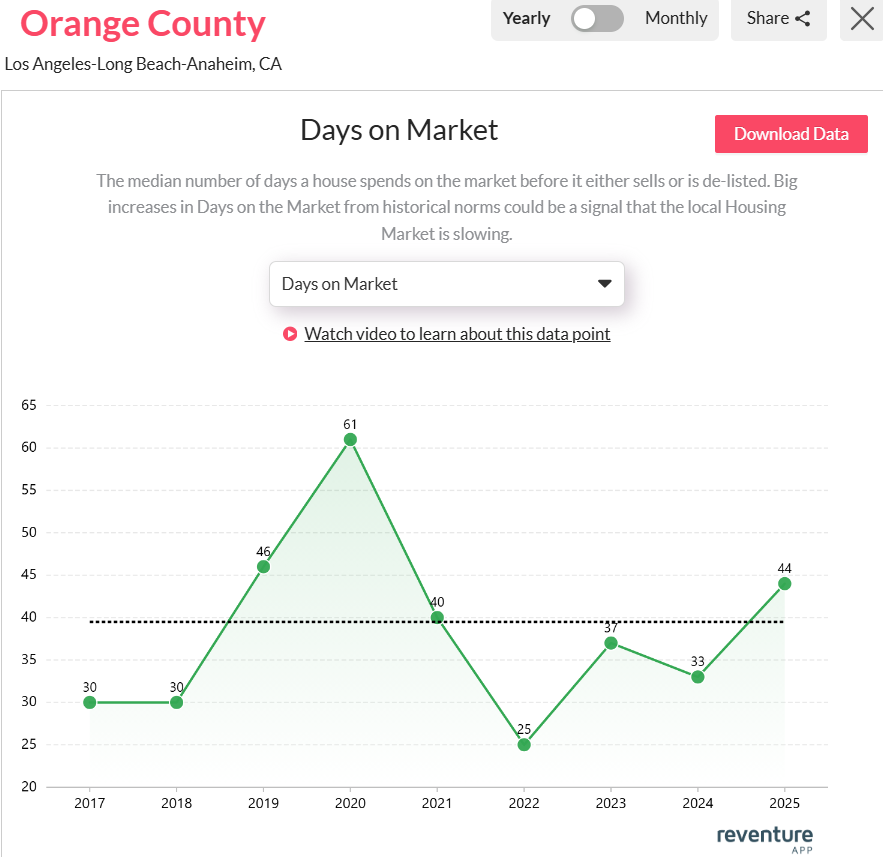
Task: Click the 65 y-axis label
Action: point(29,405)
